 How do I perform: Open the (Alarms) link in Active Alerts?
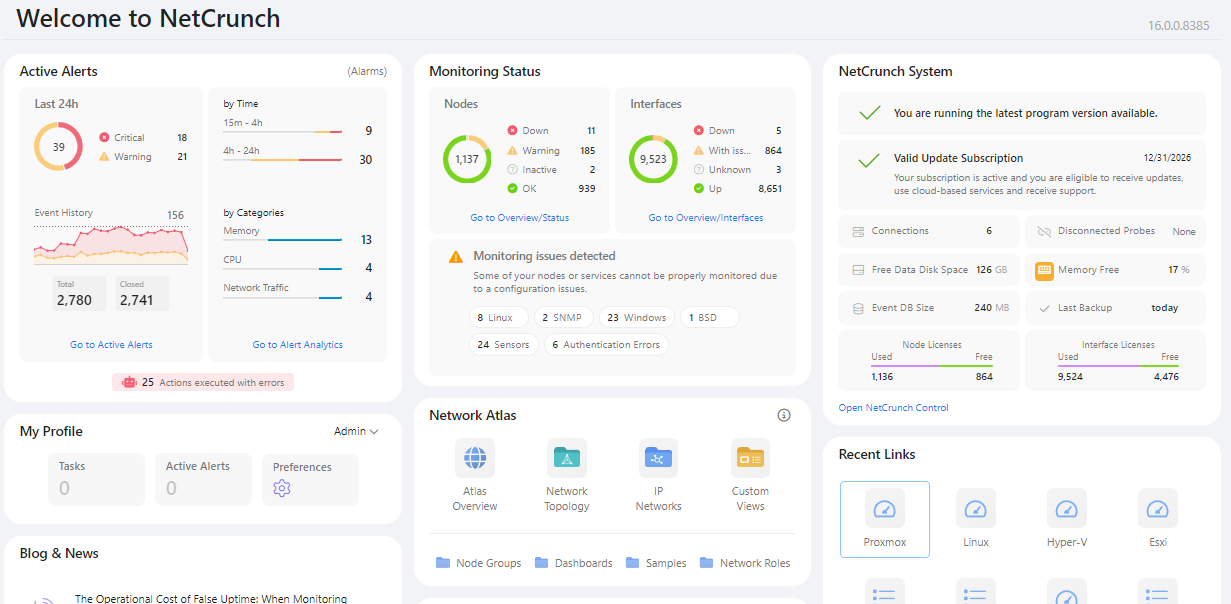pos(367,72)
